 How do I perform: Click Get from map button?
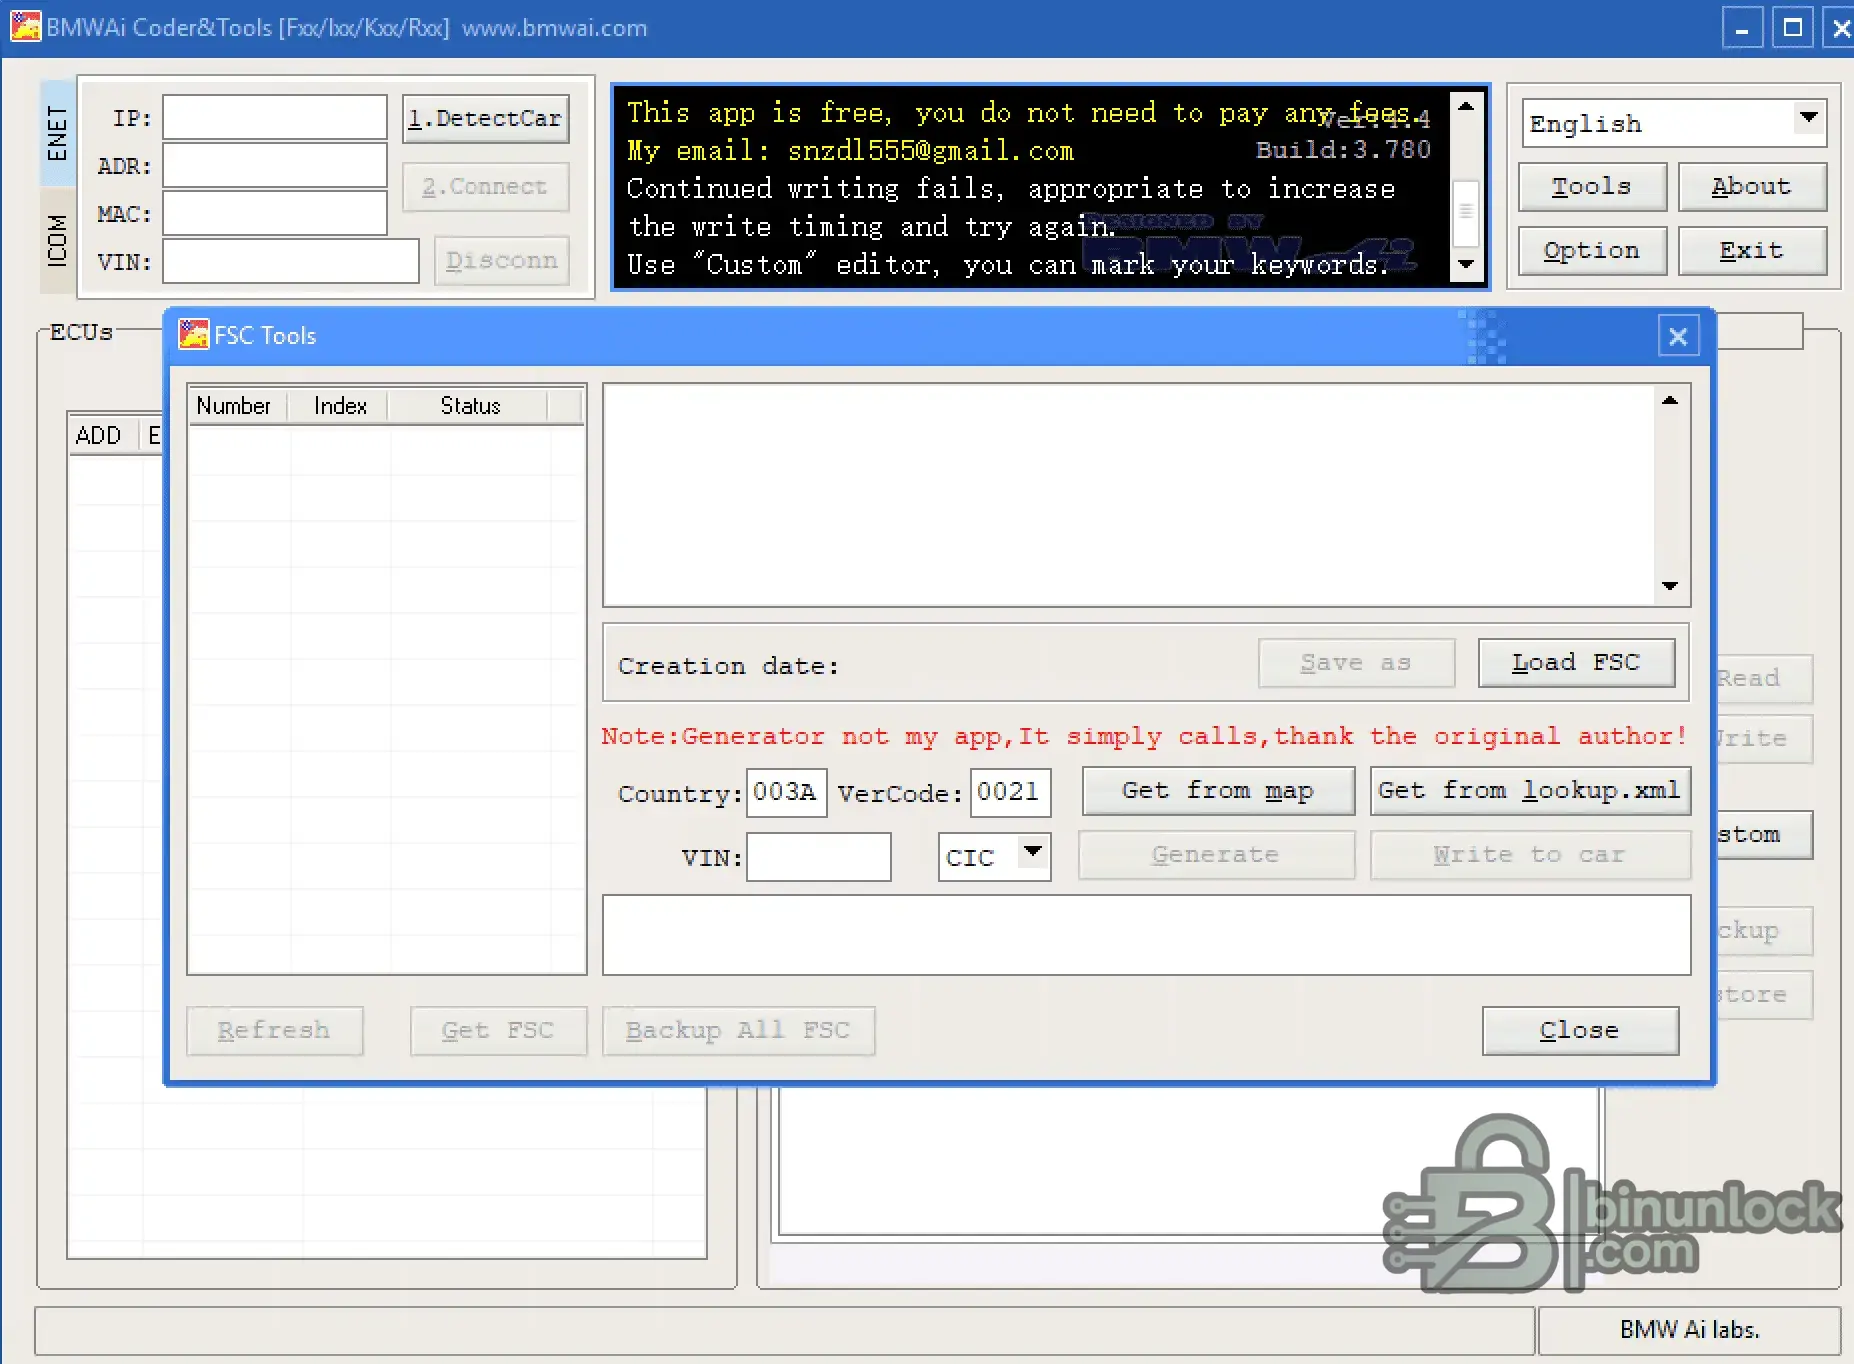click(x=1218, y=791)
